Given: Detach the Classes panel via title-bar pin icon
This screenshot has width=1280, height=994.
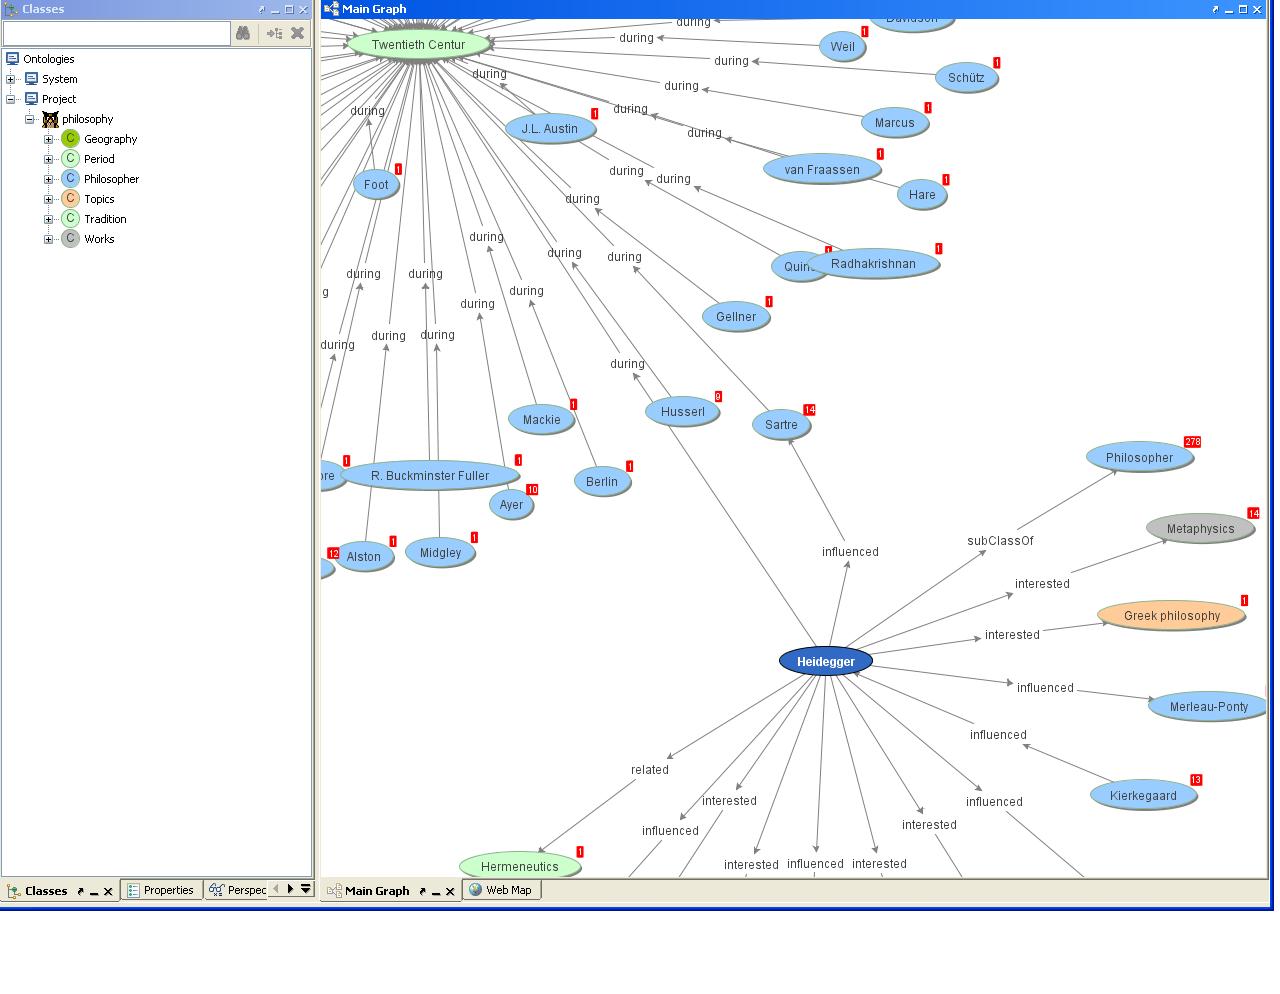Looking at the screenshot, I should coord(262,9).
